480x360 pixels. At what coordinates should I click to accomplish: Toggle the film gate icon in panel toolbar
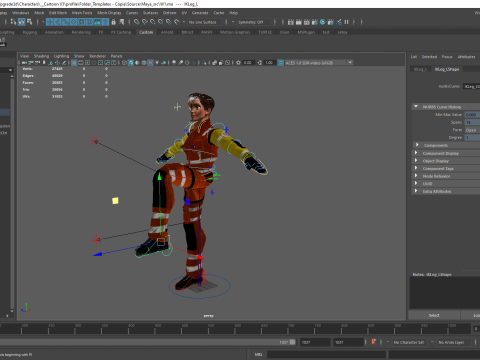pos(81,63)
